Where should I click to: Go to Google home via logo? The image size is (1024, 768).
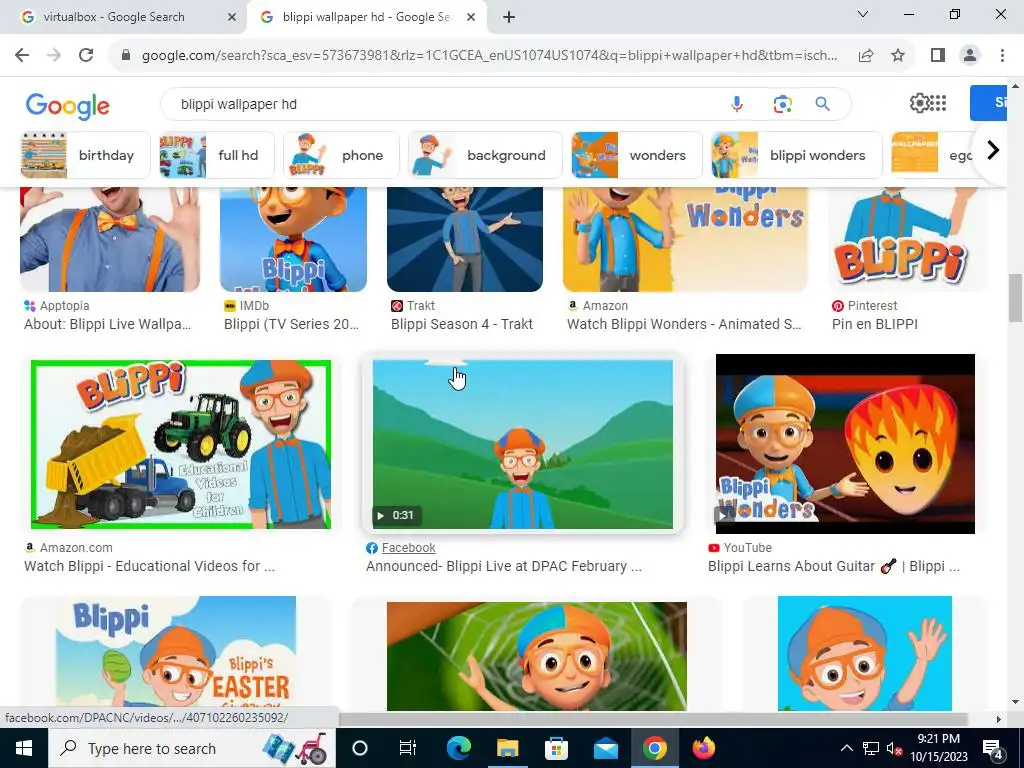coord(67,106)
